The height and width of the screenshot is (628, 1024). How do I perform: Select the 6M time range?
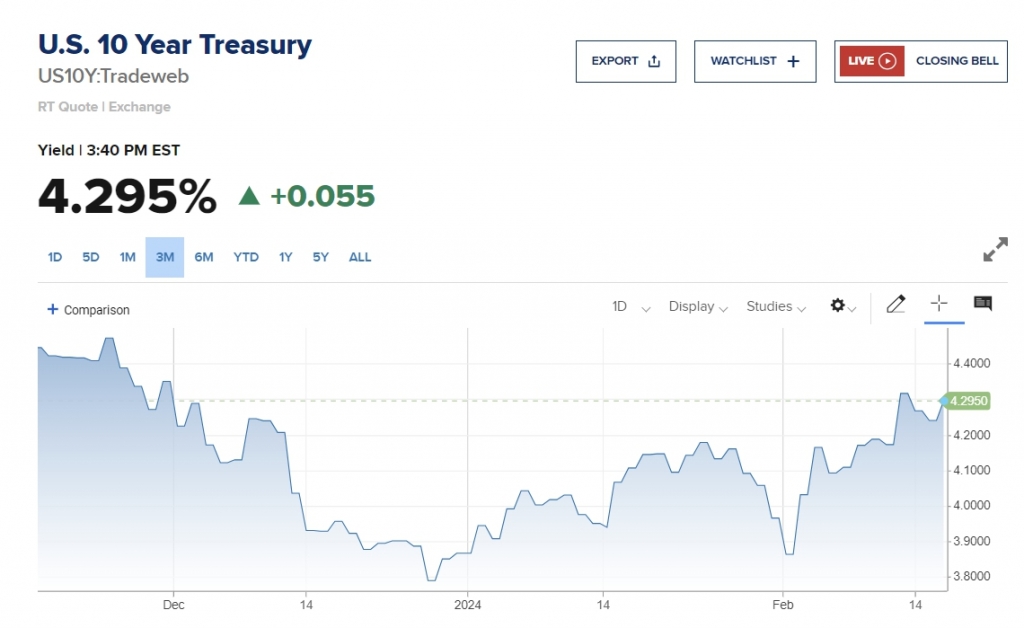click(204, 257)
